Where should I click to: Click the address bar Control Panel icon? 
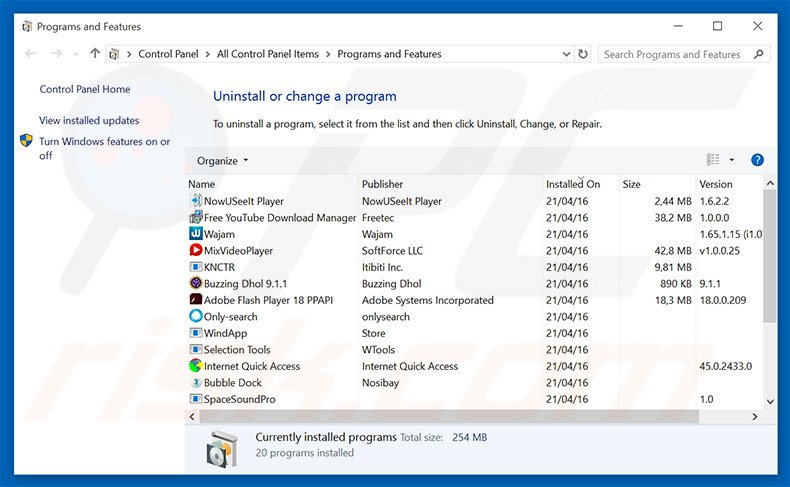[x=114, y=54]
